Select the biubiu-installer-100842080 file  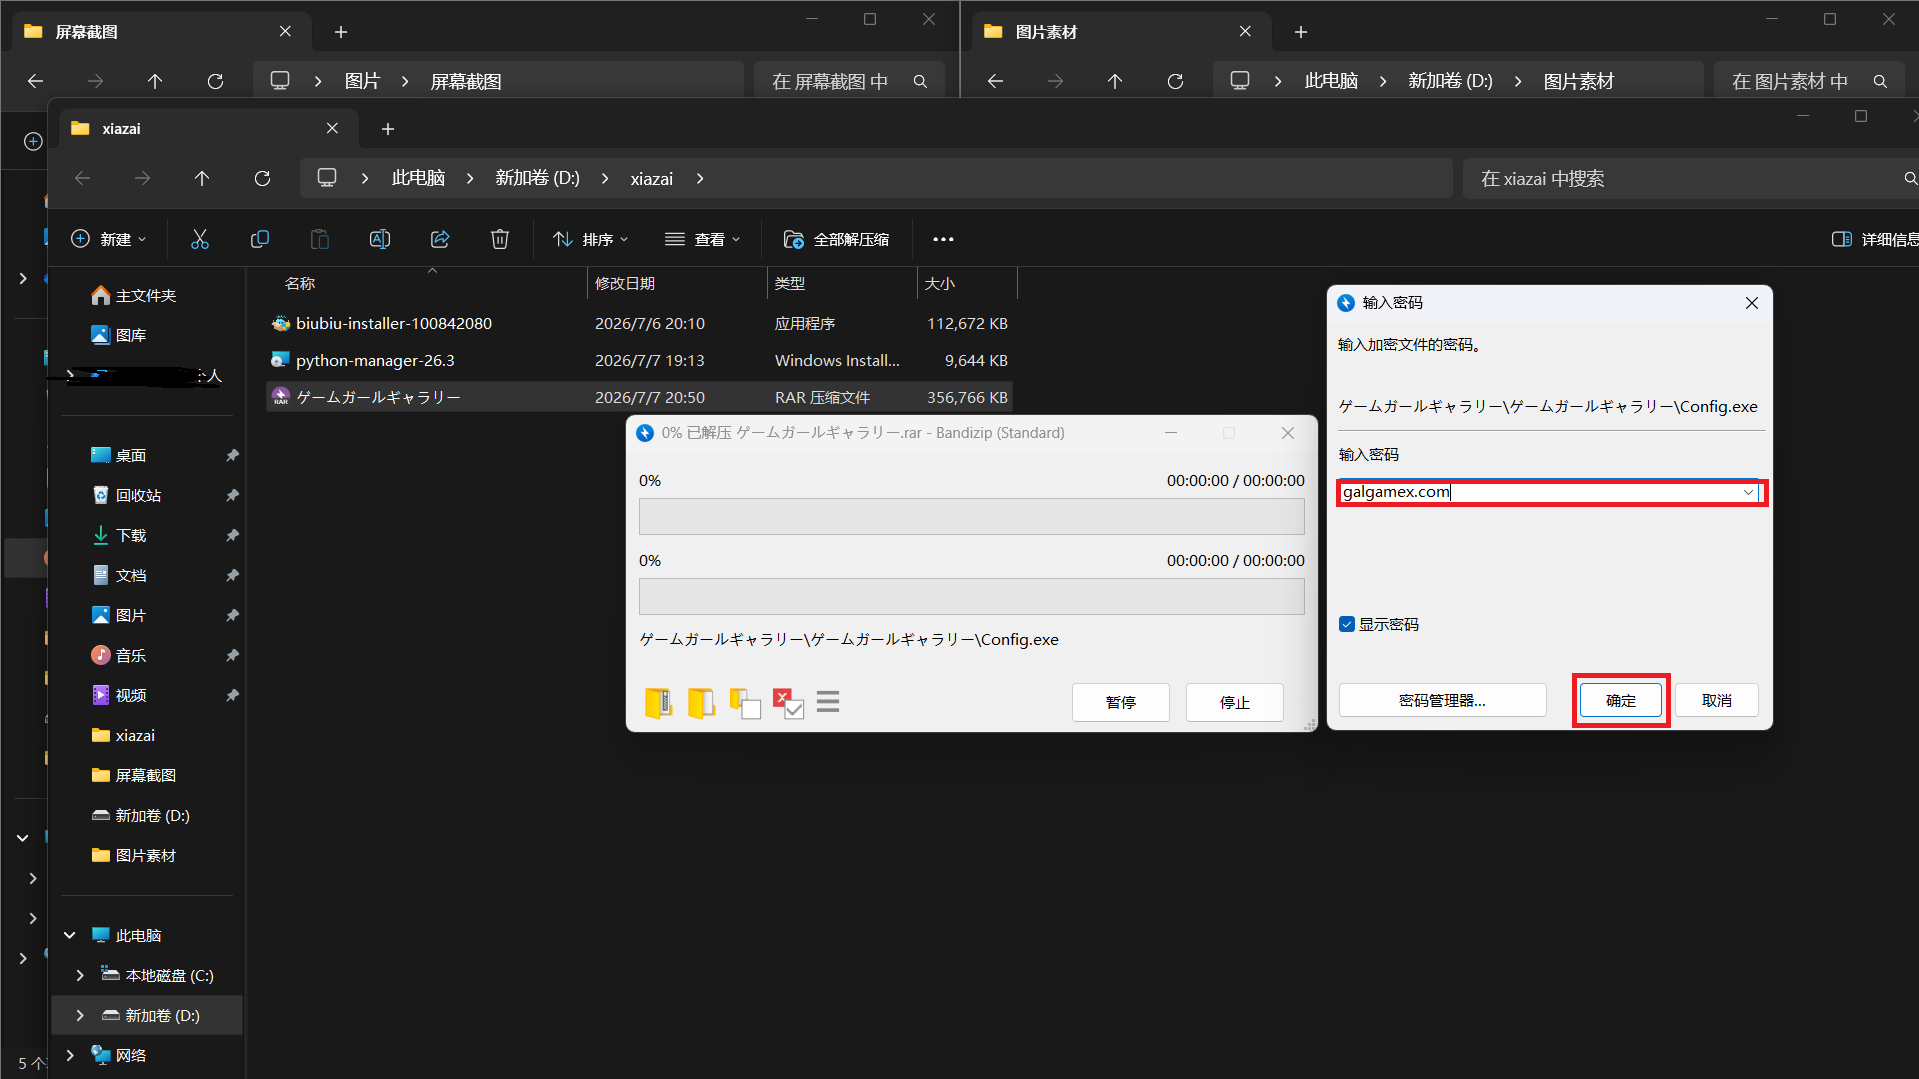click(639, 323)
